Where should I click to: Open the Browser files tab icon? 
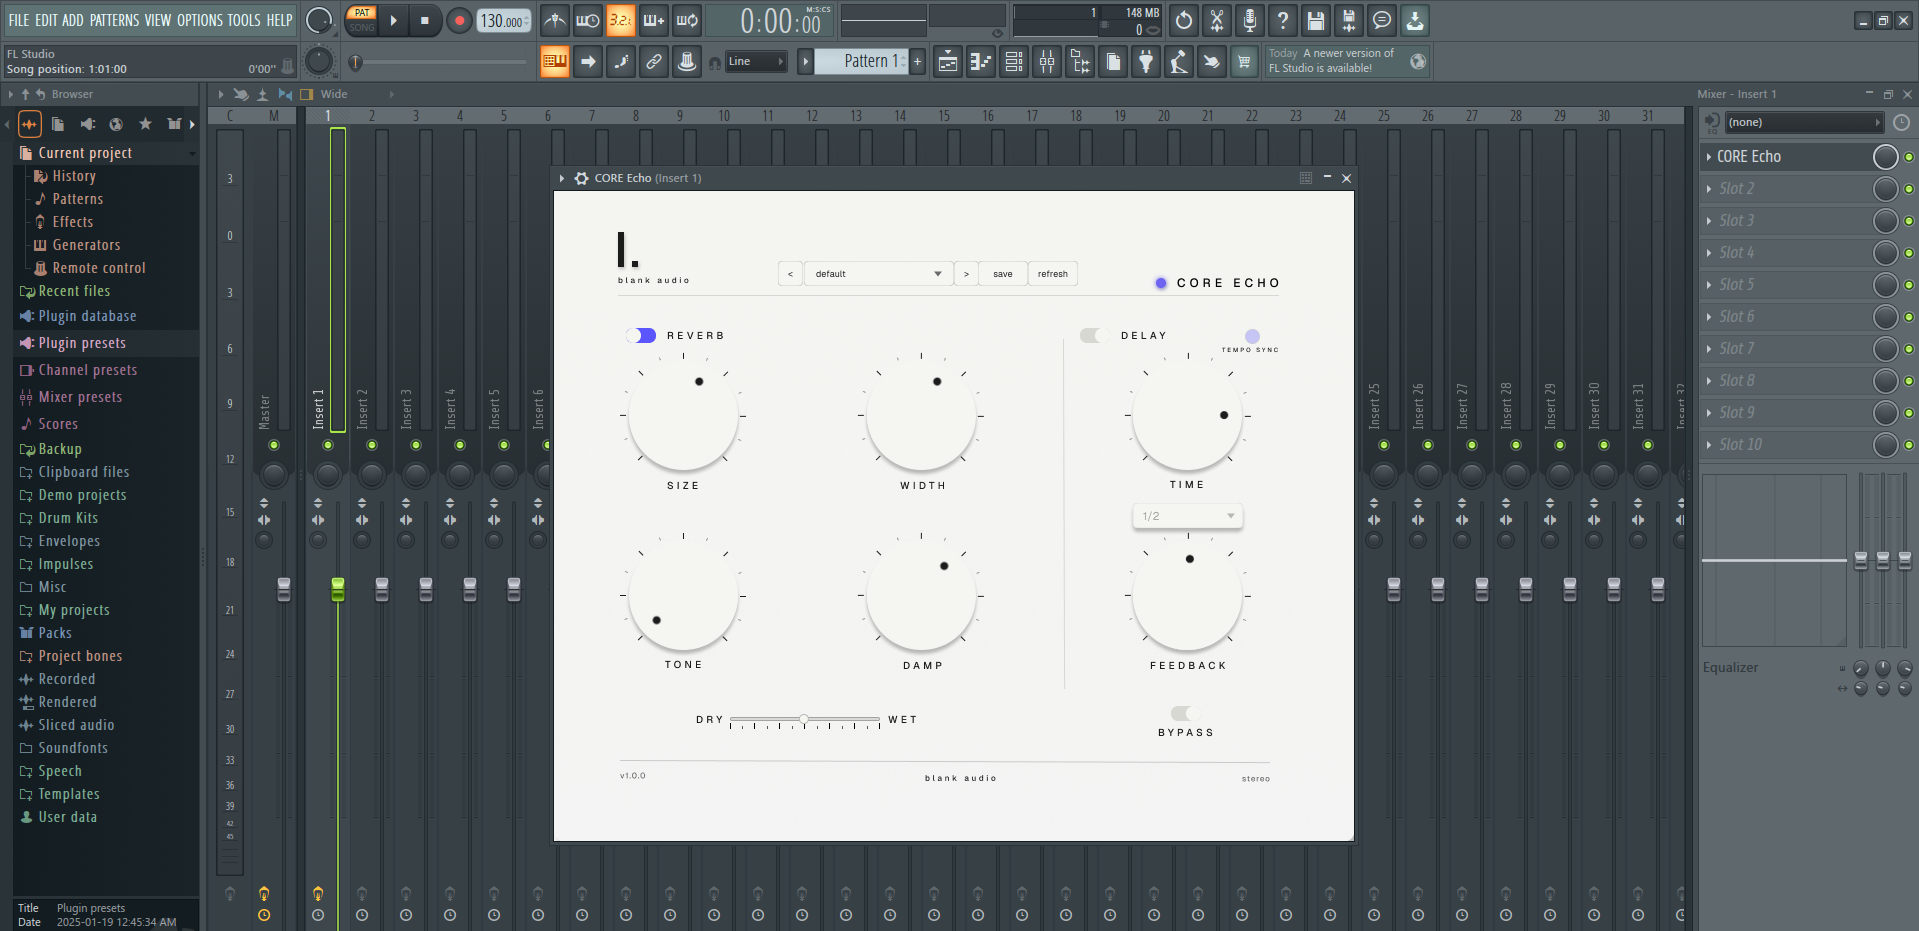[x=58, y=124]
